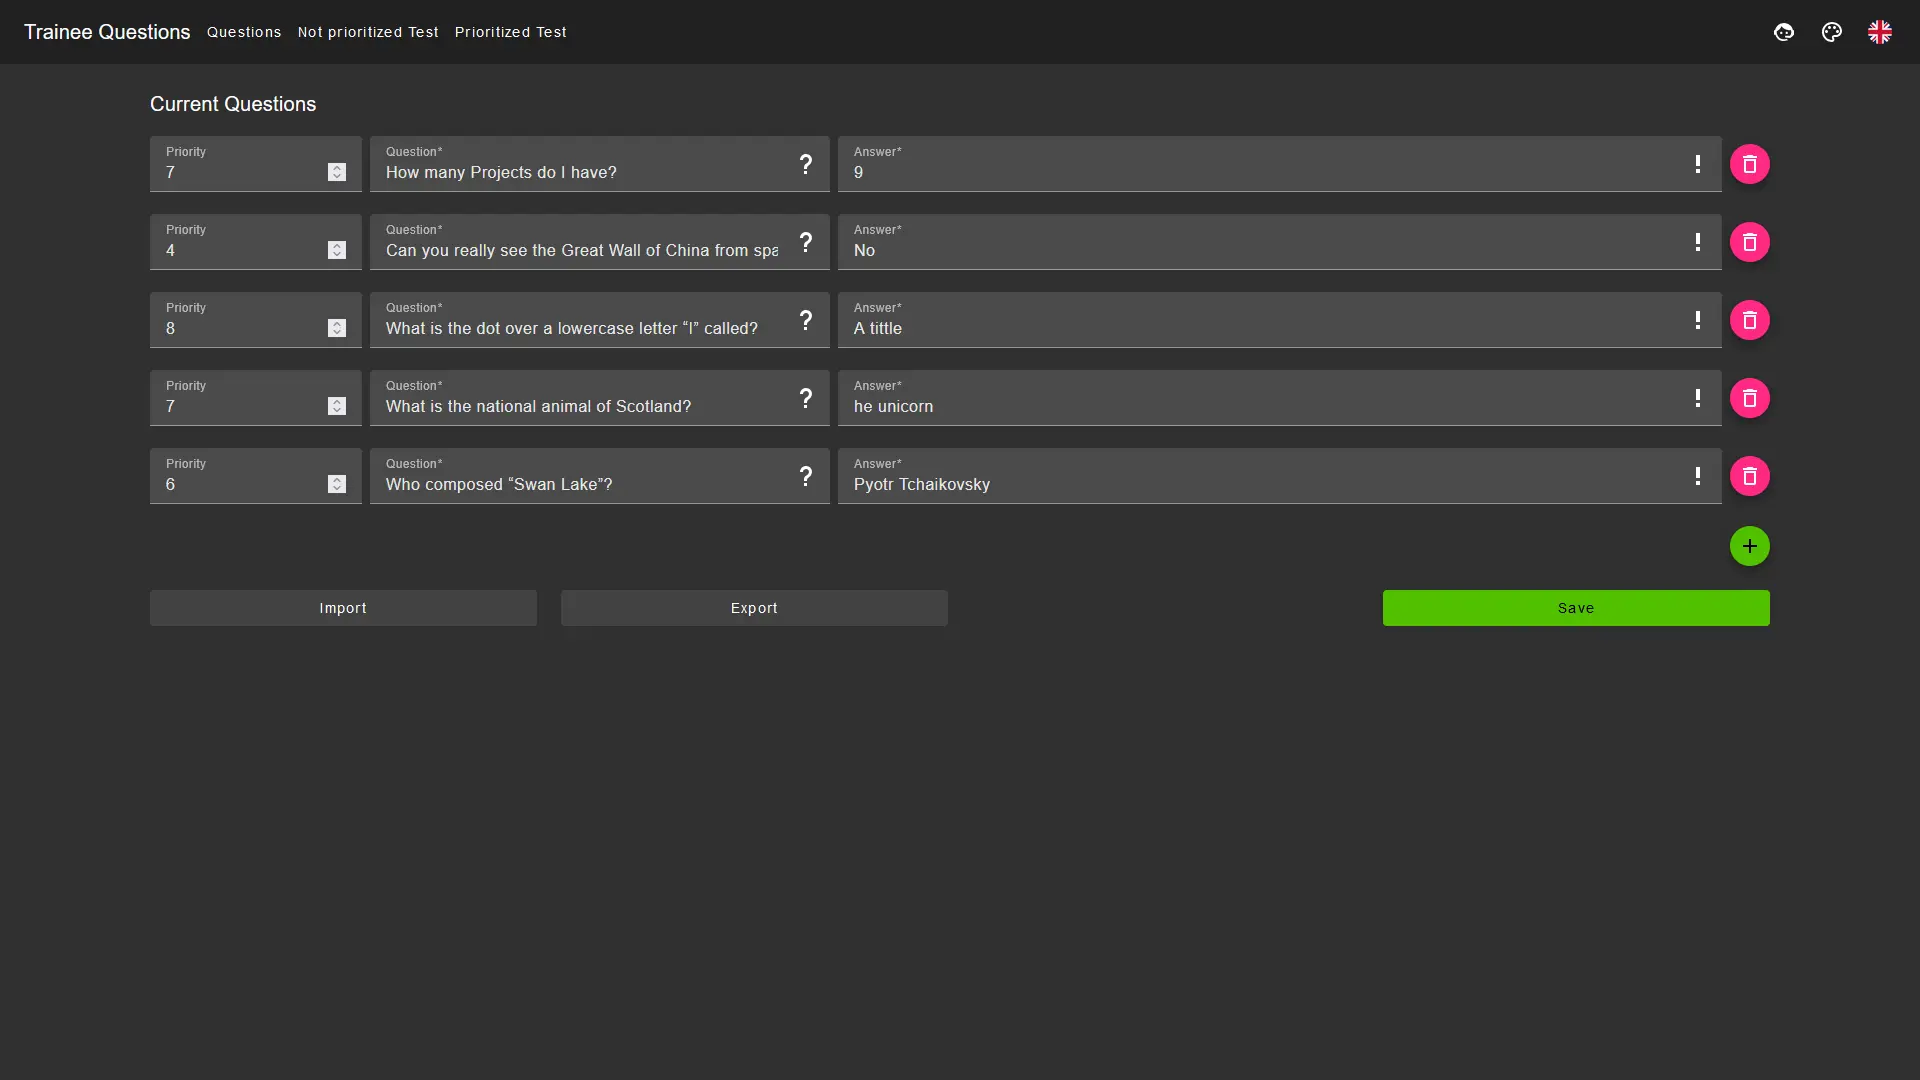
Task: Change language with the UK flag icon
Action: coord(1880,32)
